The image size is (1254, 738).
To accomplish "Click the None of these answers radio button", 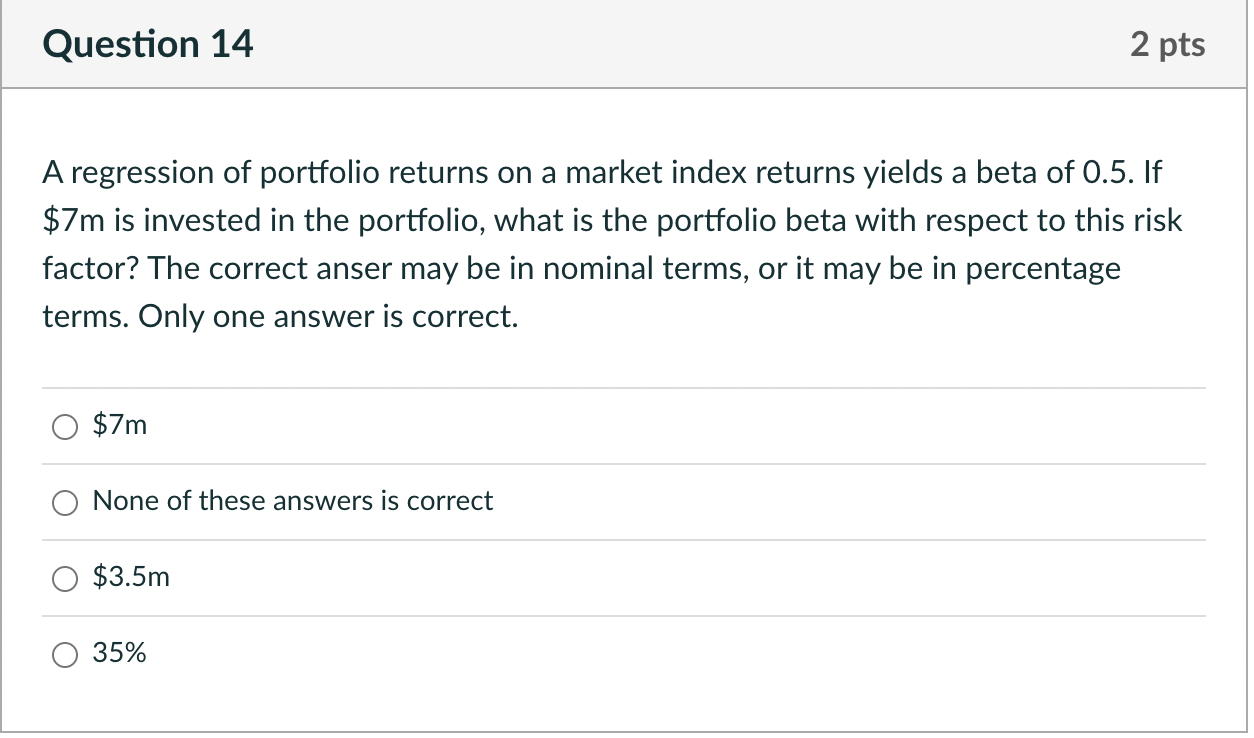I will 64,502.
